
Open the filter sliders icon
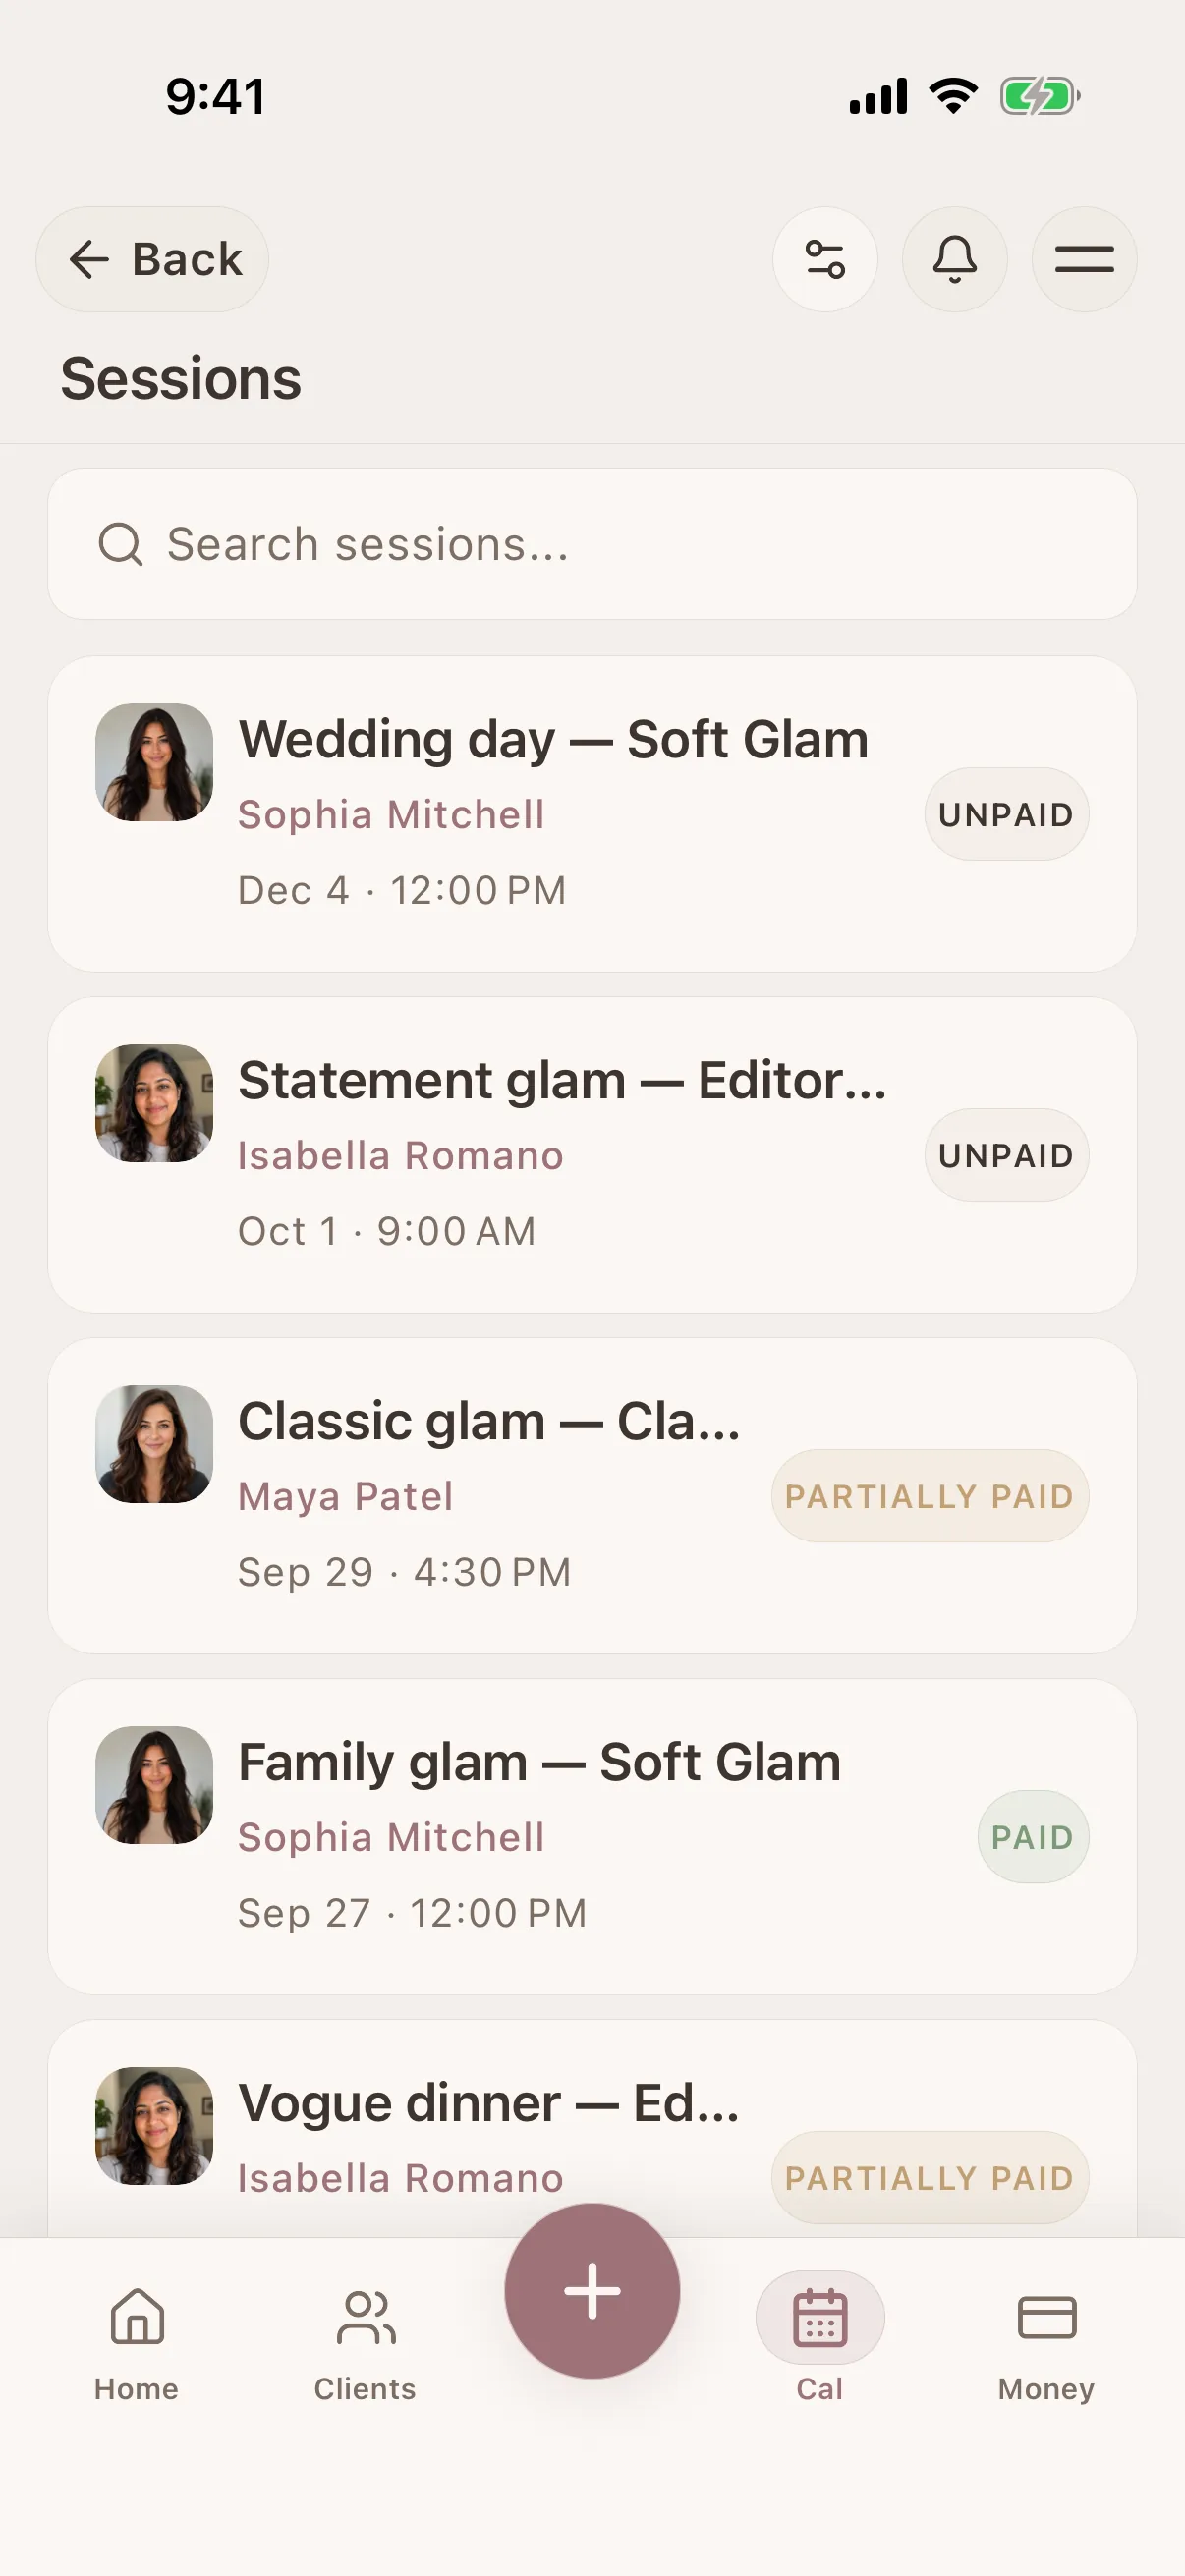(x=825, y=259)
